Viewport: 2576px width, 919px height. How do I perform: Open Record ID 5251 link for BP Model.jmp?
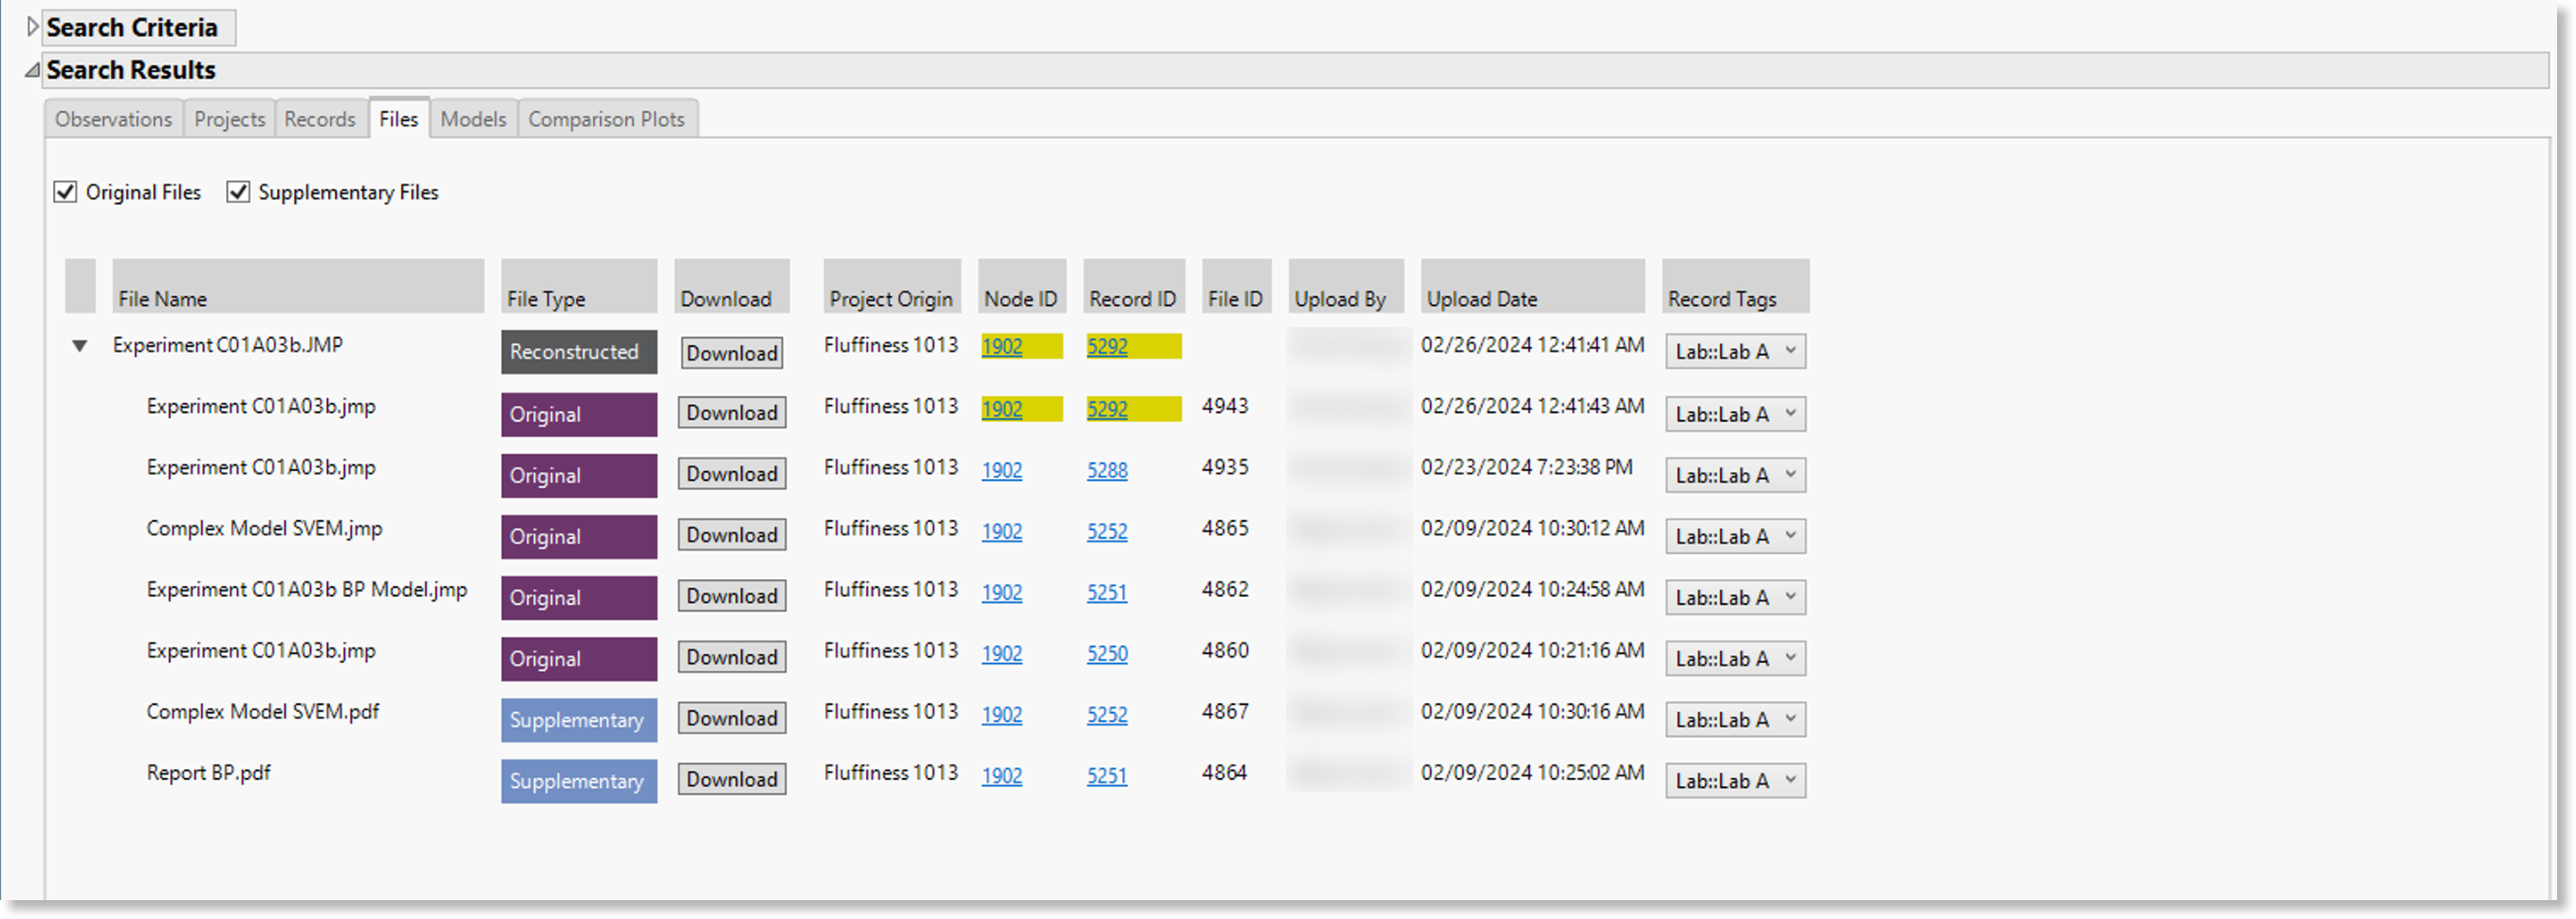click(1107, 592)
